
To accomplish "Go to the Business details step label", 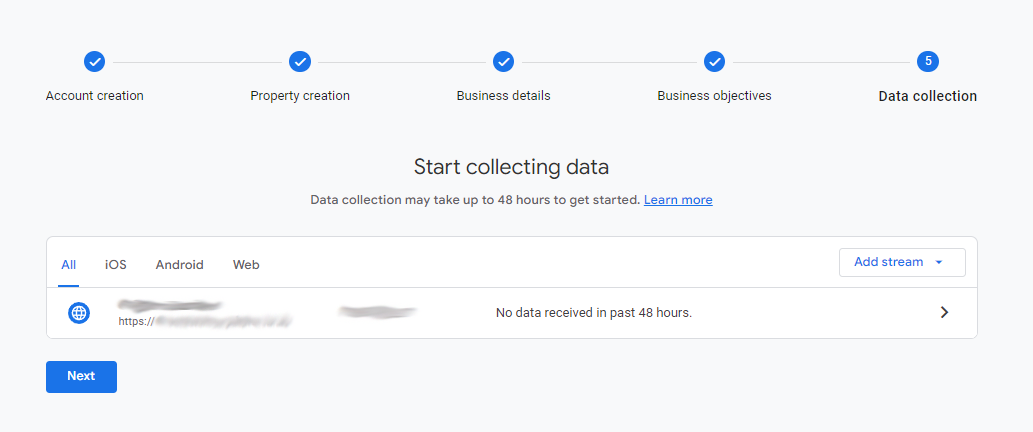I will (x=503, y=96).
